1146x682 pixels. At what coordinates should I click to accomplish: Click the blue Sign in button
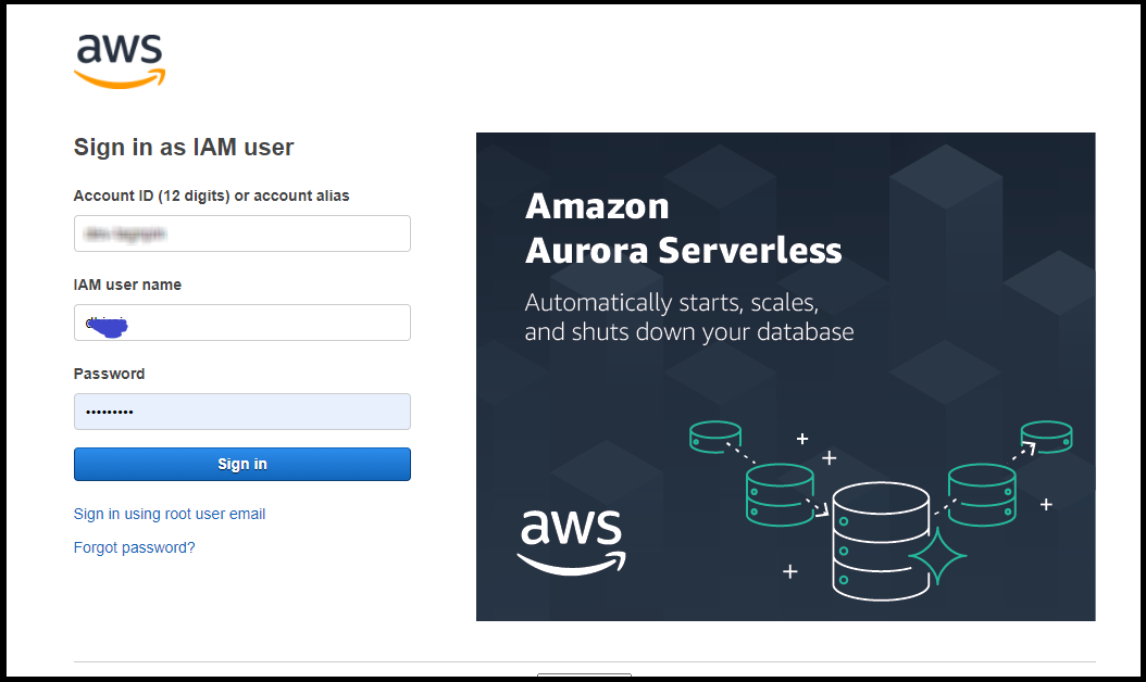[x=242, y=464]
